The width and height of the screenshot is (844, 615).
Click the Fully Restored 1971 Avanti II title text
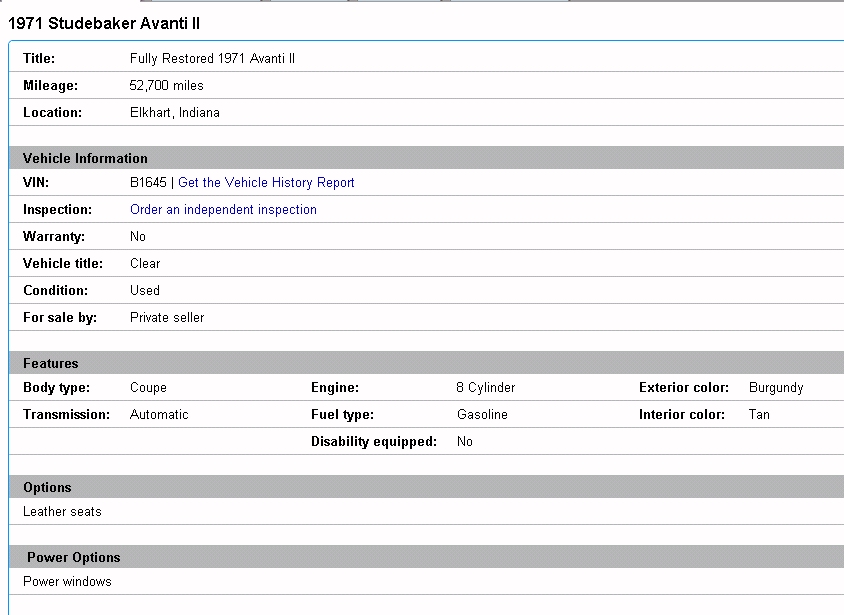pos(212,59)
